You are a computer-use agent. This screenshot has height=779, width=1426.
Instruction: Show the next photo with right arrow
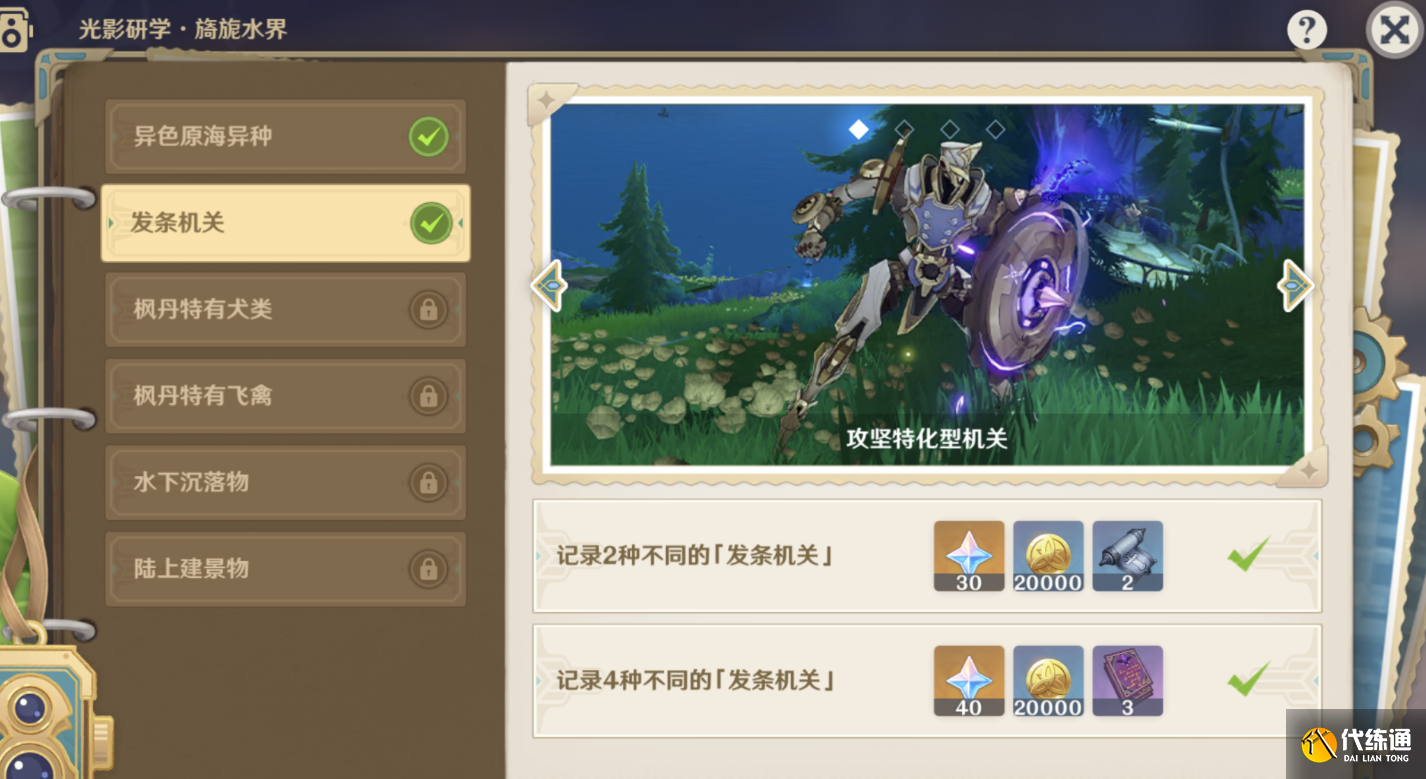point(1295,286)
